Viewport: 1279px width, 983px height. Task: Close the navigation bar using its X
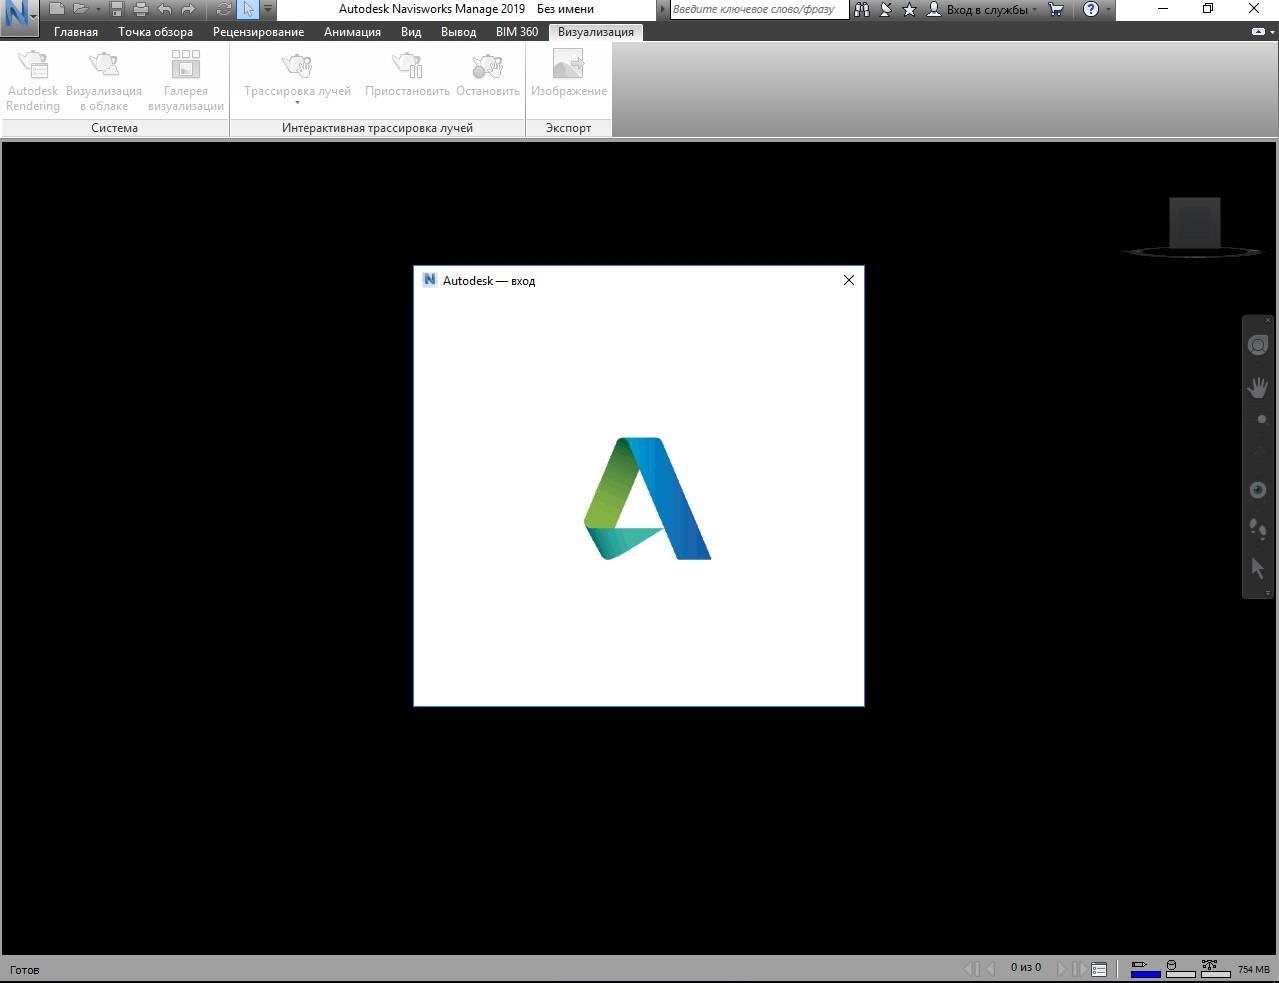click(1268, 321)
